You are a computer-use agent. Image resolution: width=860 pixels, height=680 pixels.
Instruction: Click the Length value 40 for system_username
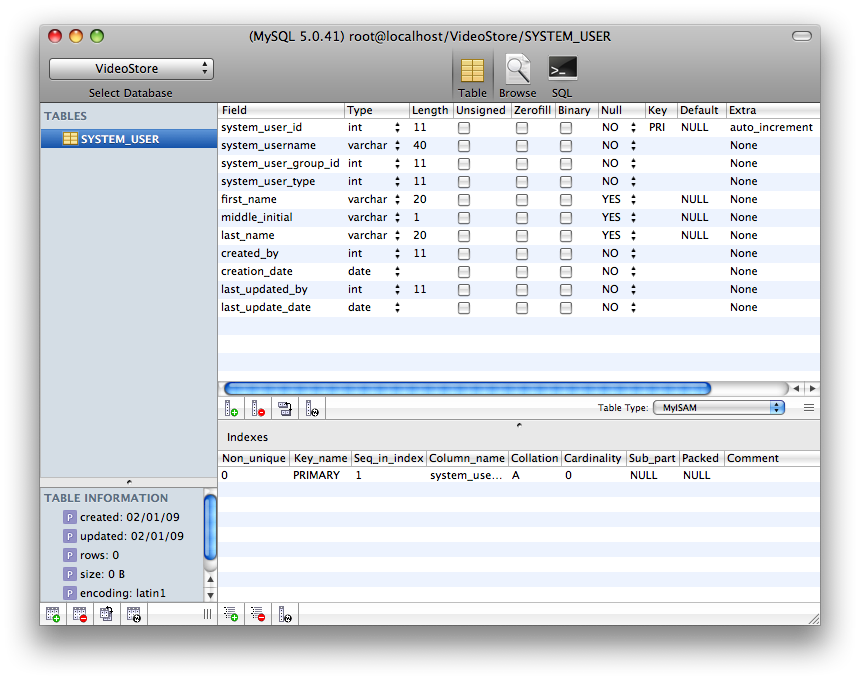tap(420, 145)
